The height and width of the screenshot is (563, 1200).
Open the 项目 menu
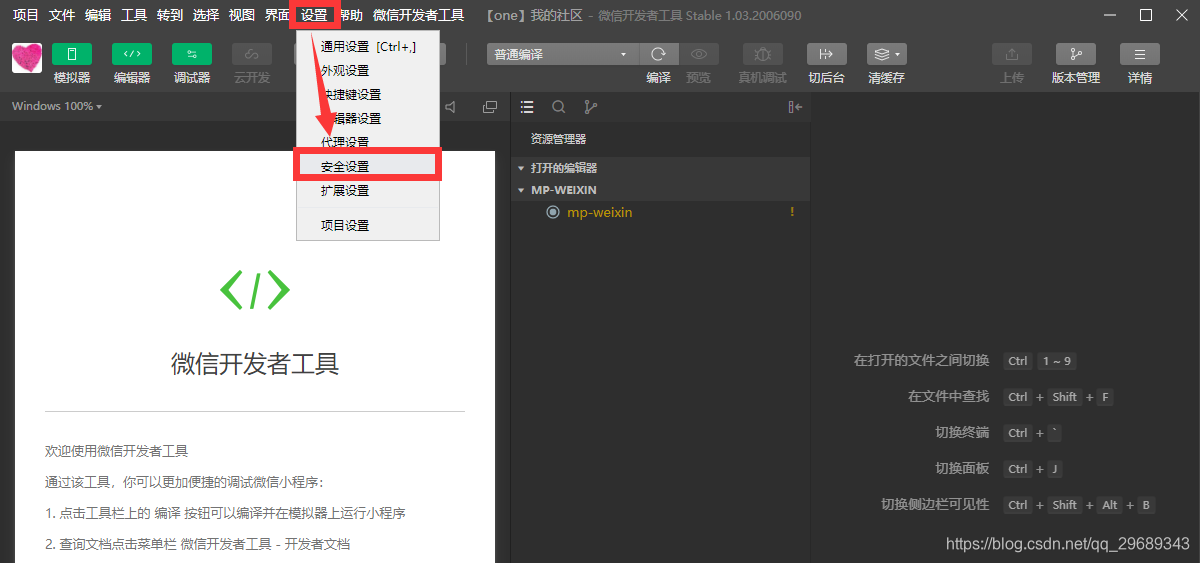pyautogui.click(x=26, y=15)
